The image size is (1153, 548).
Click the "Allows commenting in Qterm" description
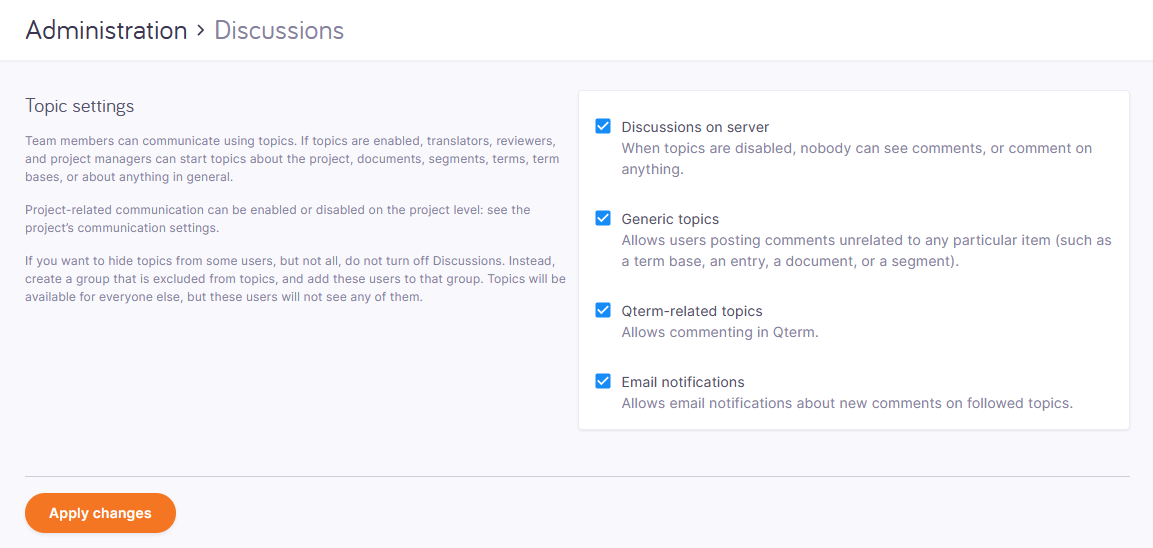click(x=720, y=332)
